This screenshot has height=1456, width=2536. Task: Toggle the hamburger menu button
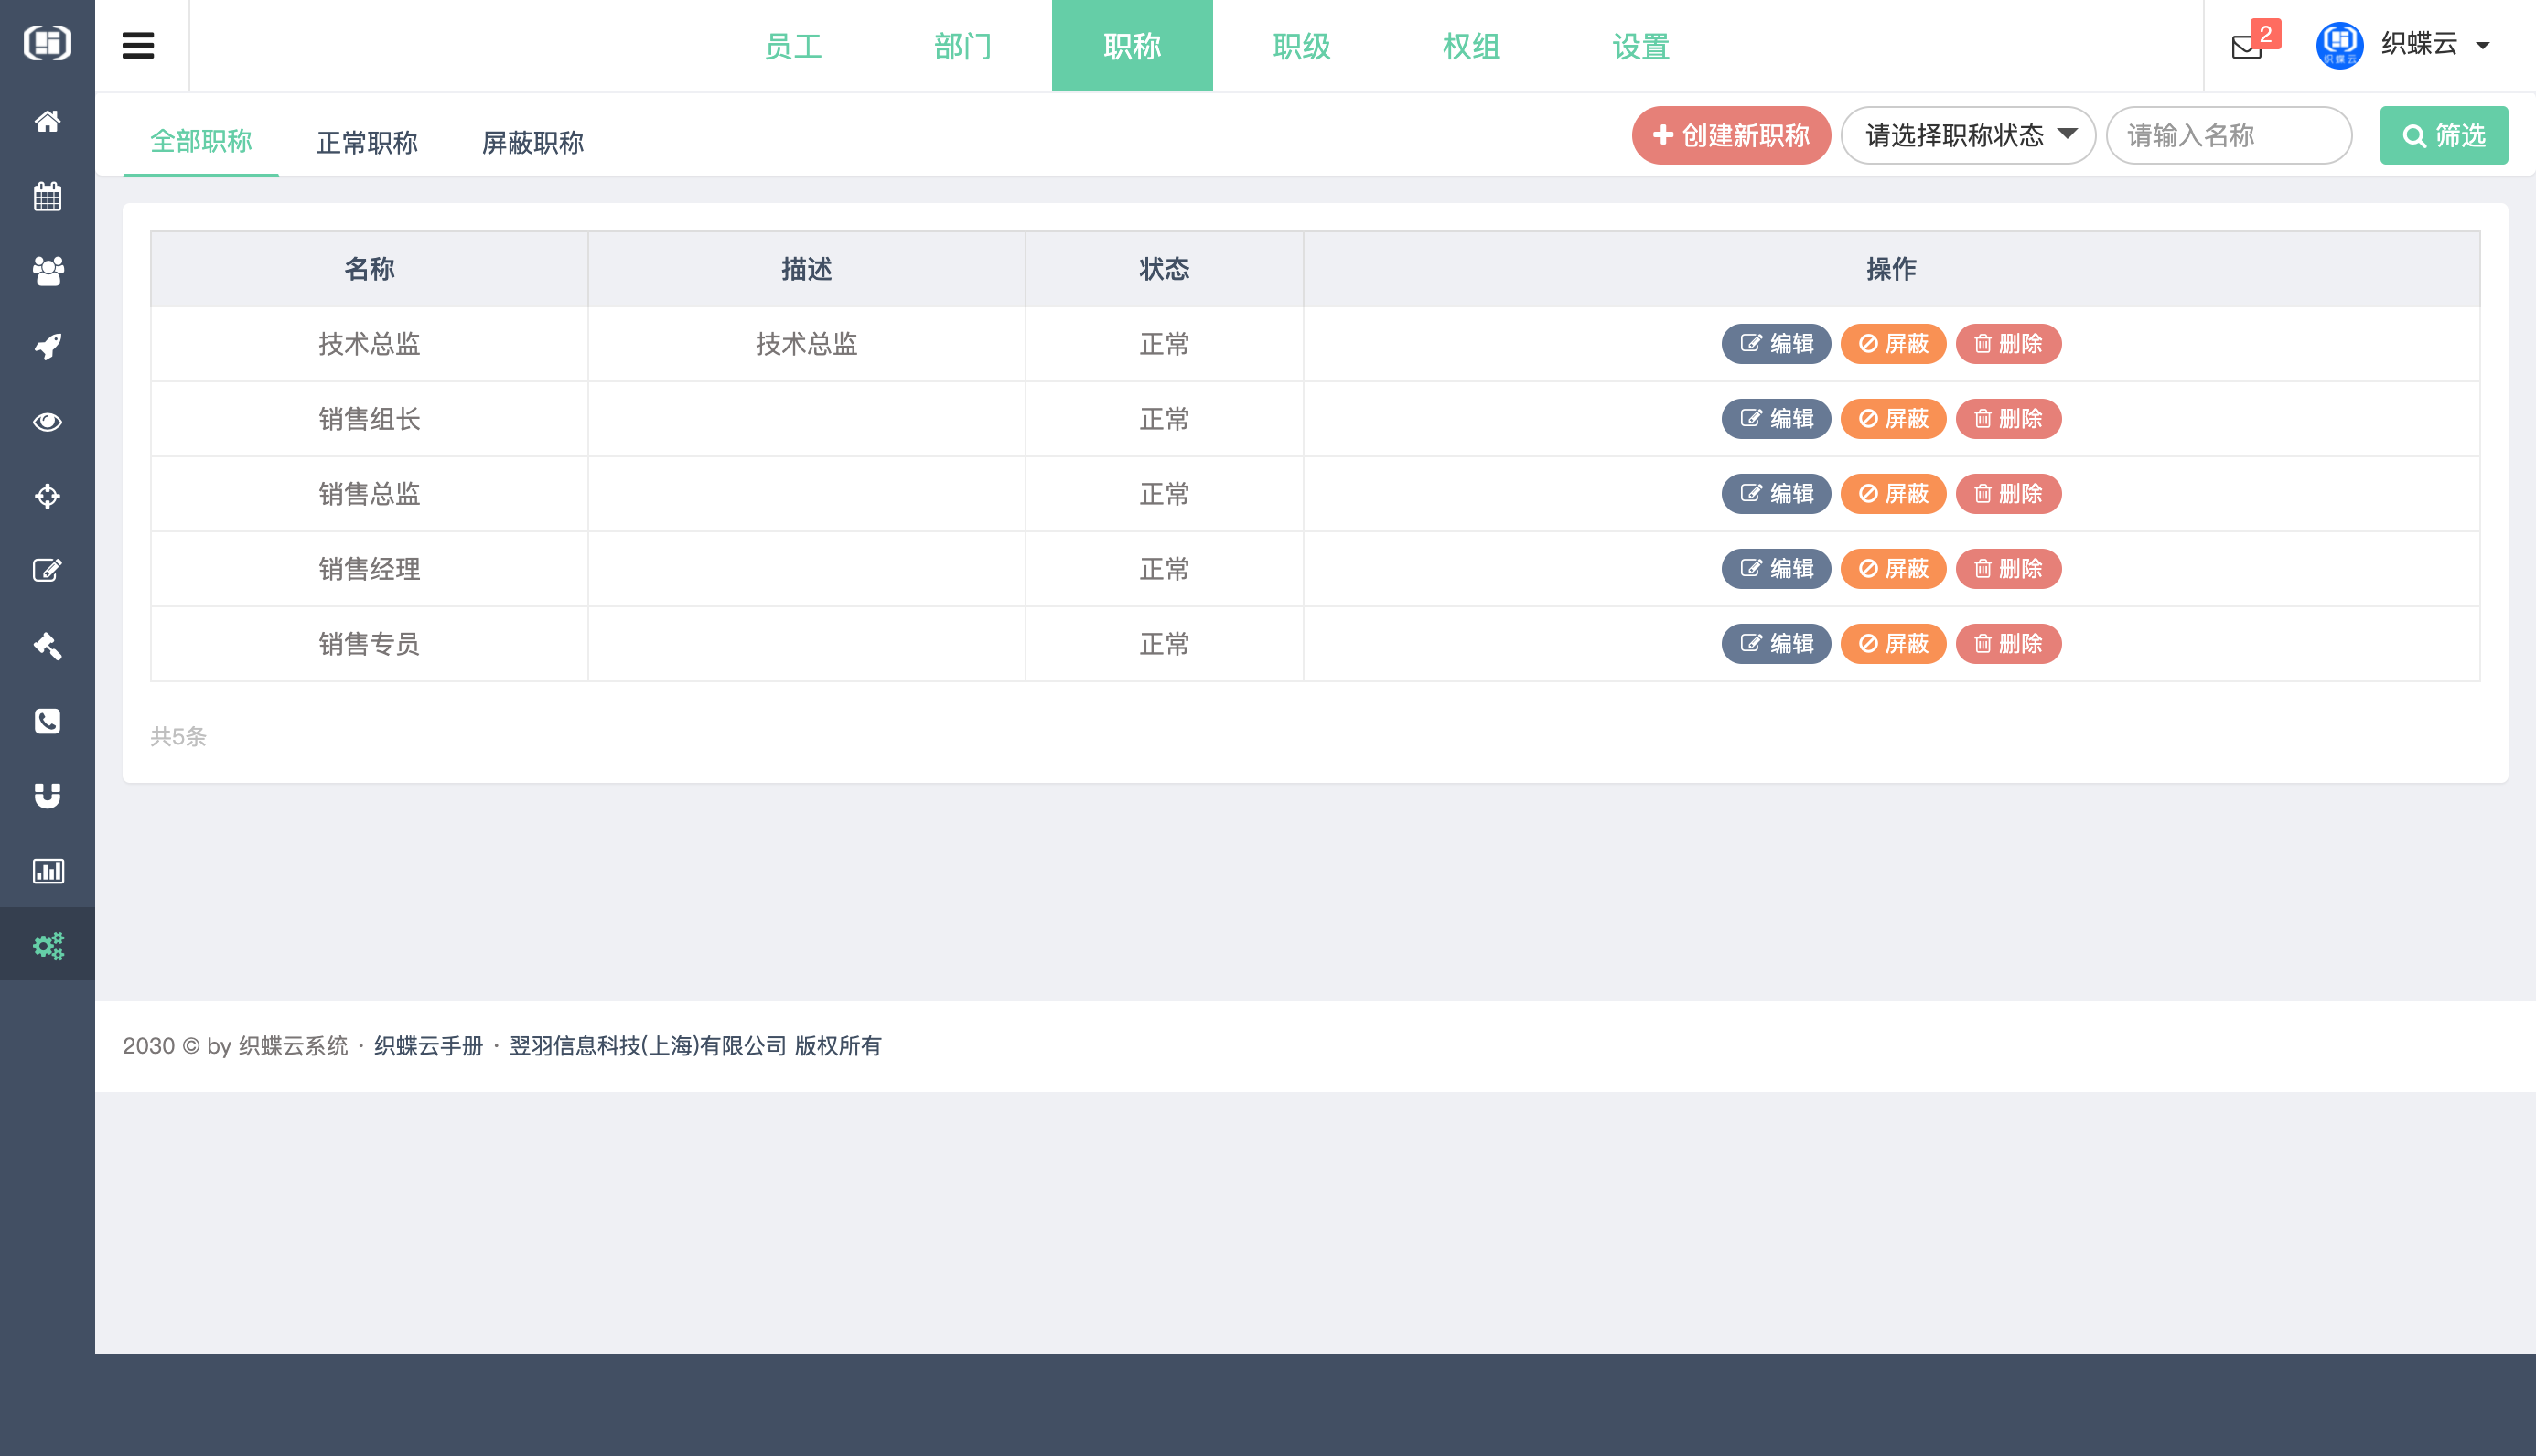click(138, 46)
